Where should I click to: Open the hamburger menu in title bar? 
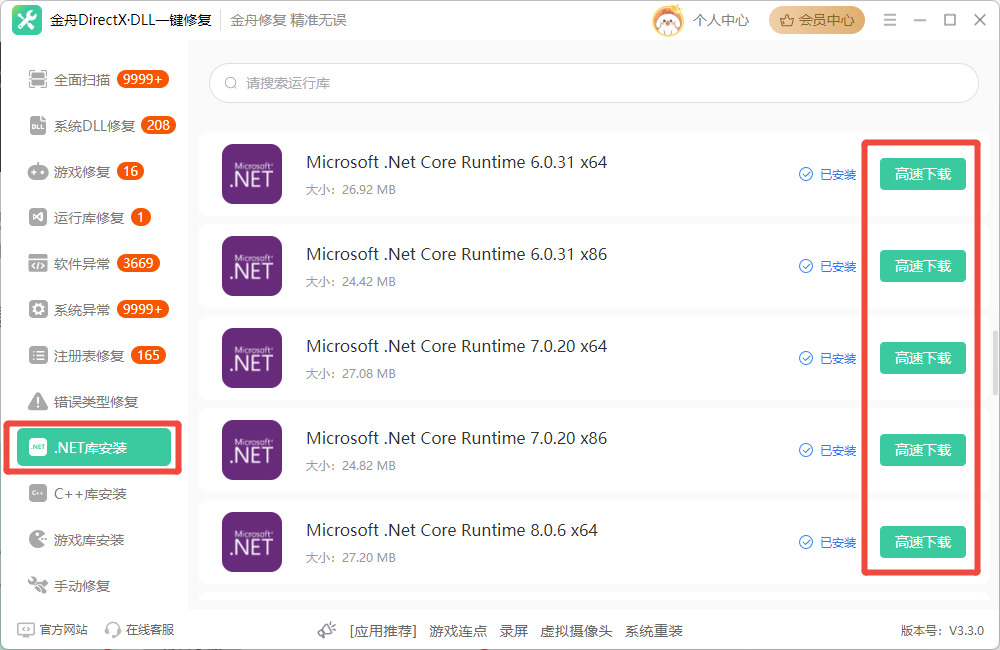pyautogui.click(x=890, y=20)
